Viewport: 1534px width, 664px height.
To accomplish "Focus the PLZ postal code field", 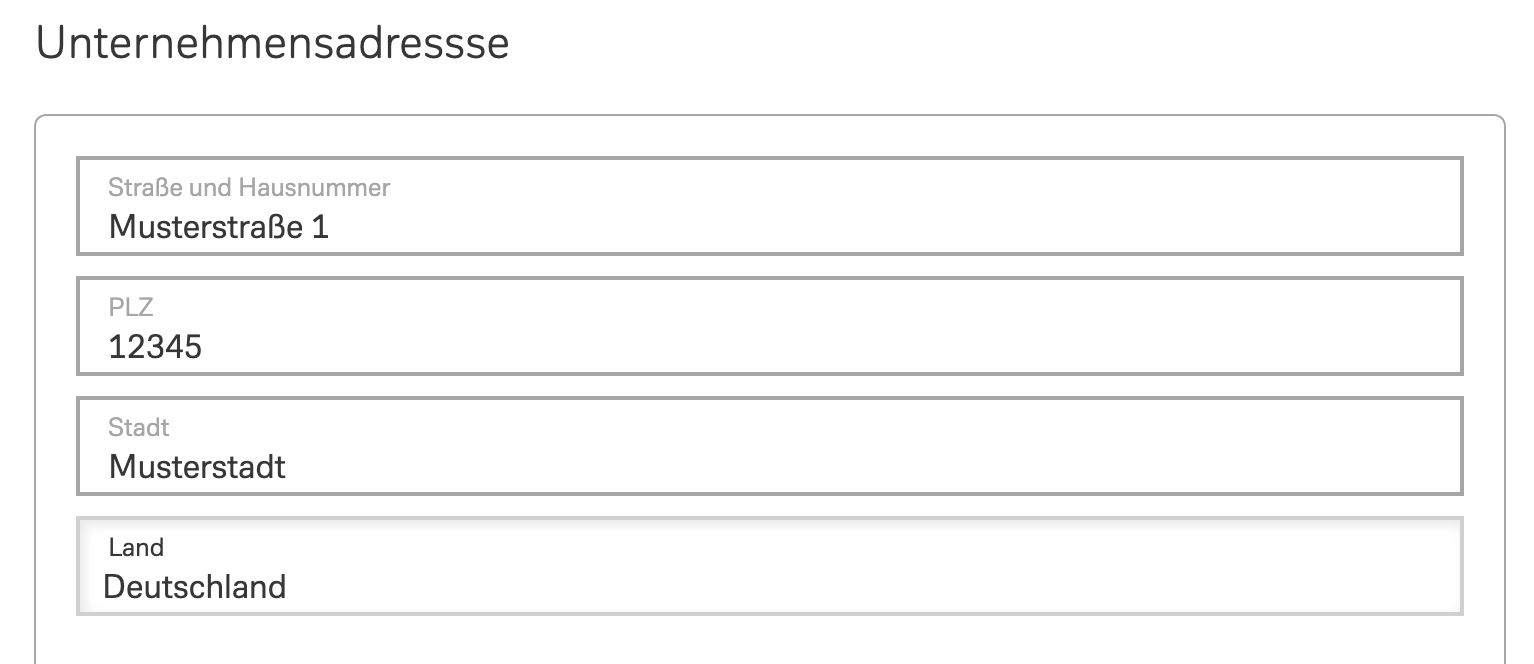I will (x=769, y=326).
